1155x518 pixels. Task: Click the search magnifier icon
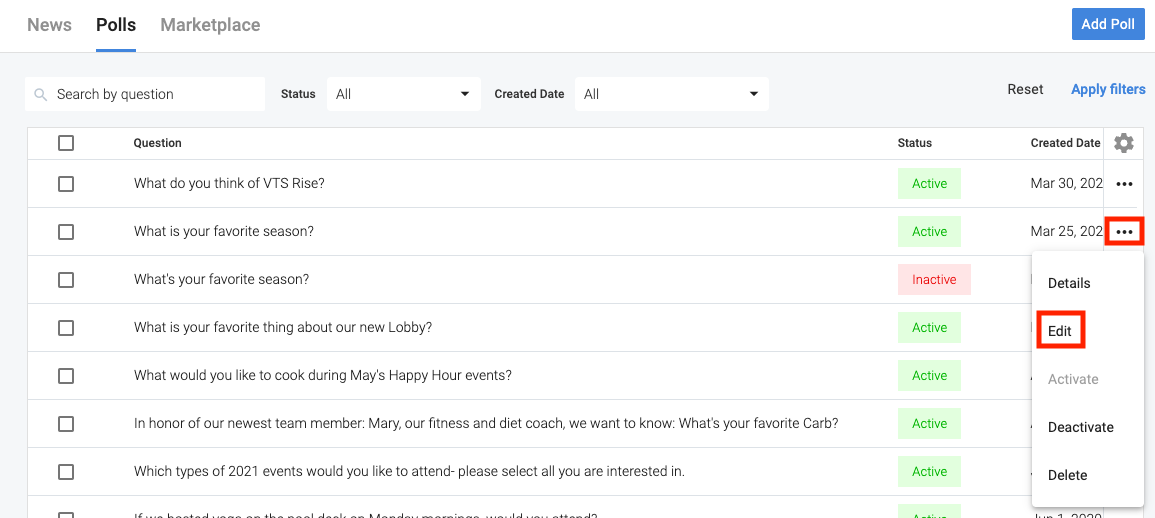click(x=41, y=94)
